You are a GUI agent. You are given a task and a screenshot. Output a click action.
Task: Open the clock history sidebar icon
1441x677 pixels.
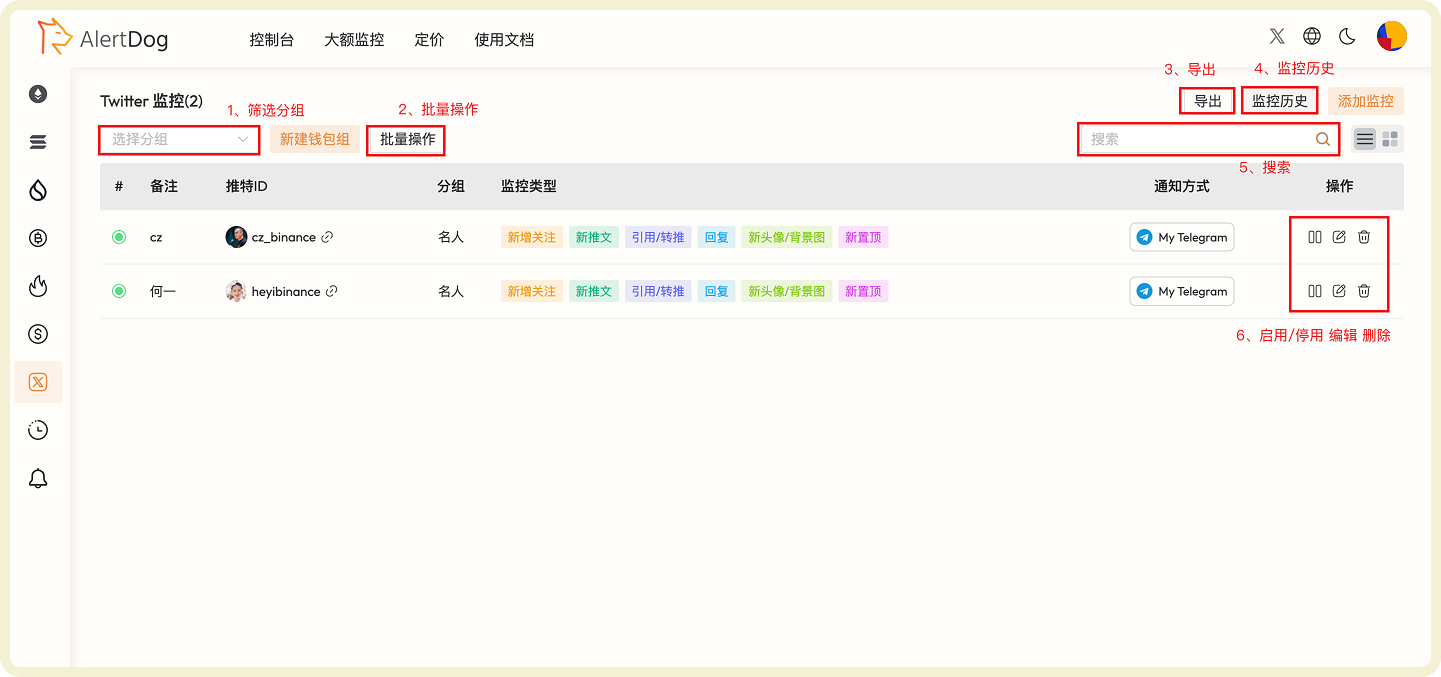(x=38, y=430)
